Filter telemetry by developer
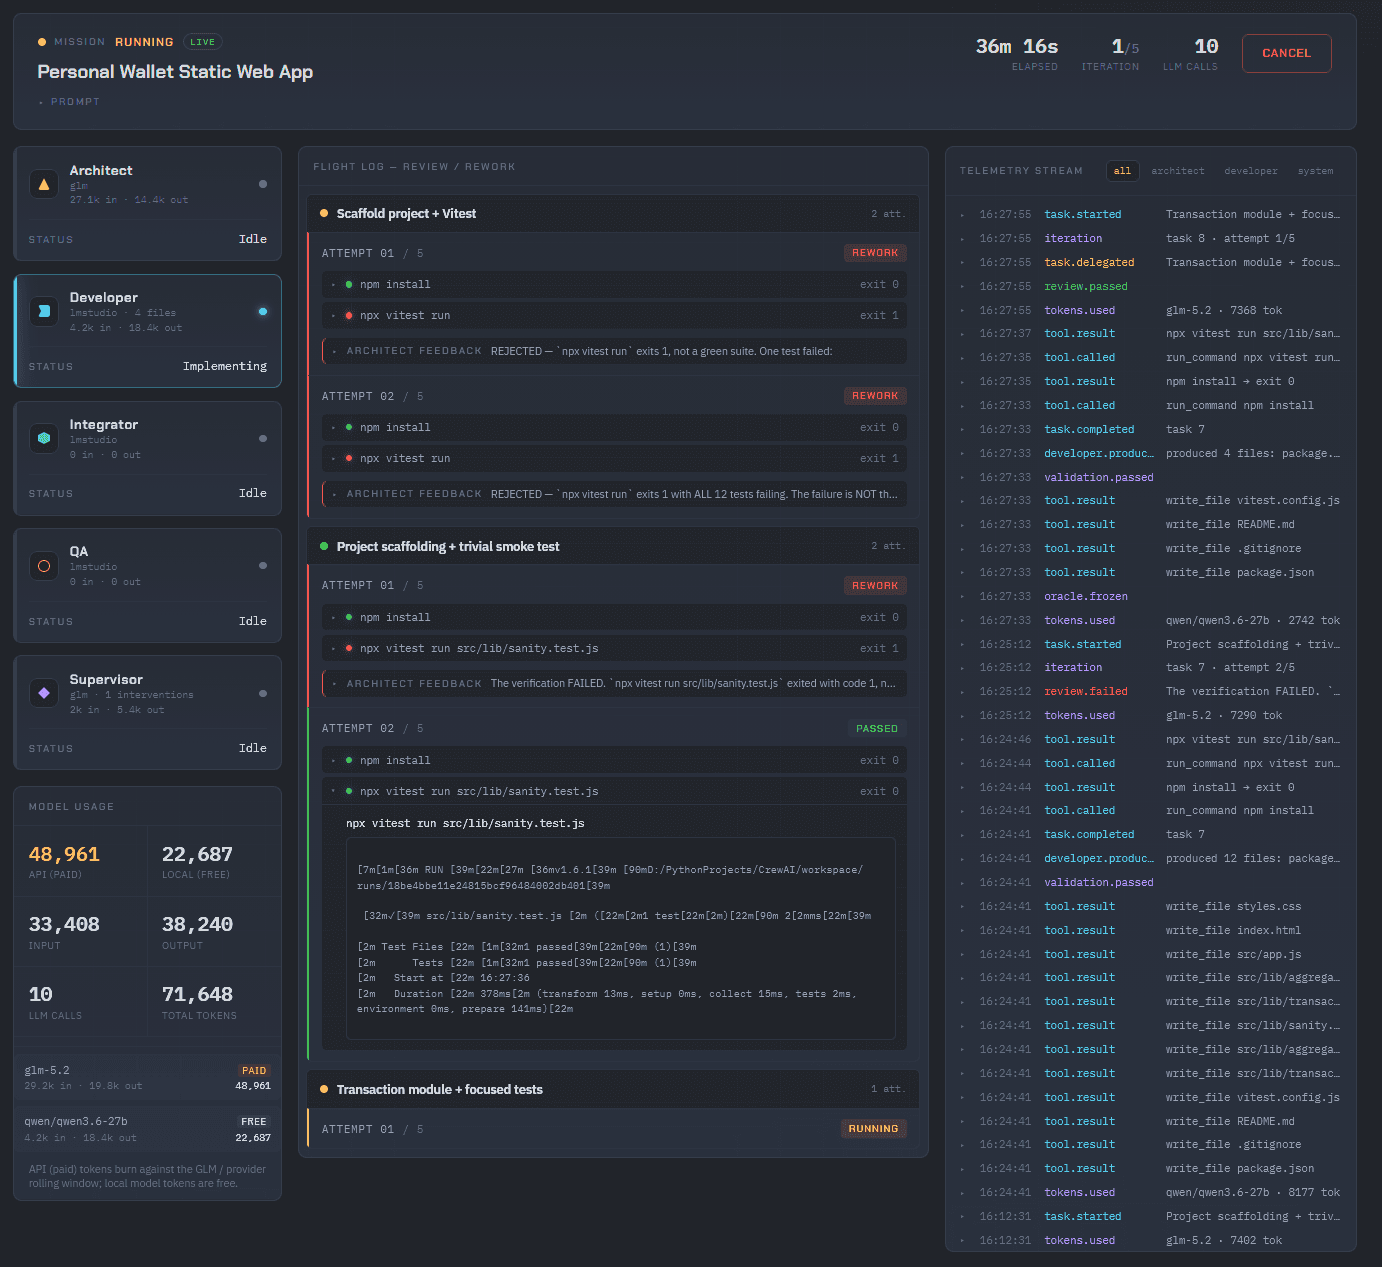Screen dimensions: 1382x1267 coord(1251,171)
